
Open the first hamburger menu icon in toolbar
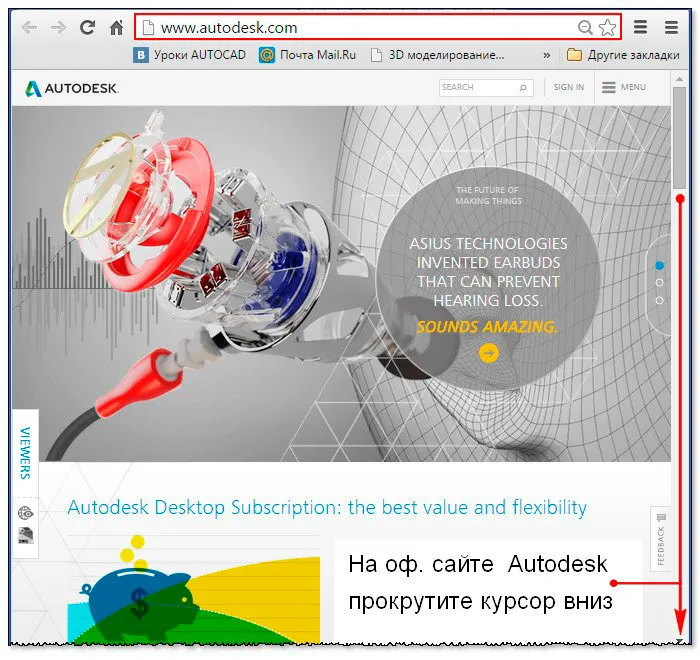[x=641, y=27]
